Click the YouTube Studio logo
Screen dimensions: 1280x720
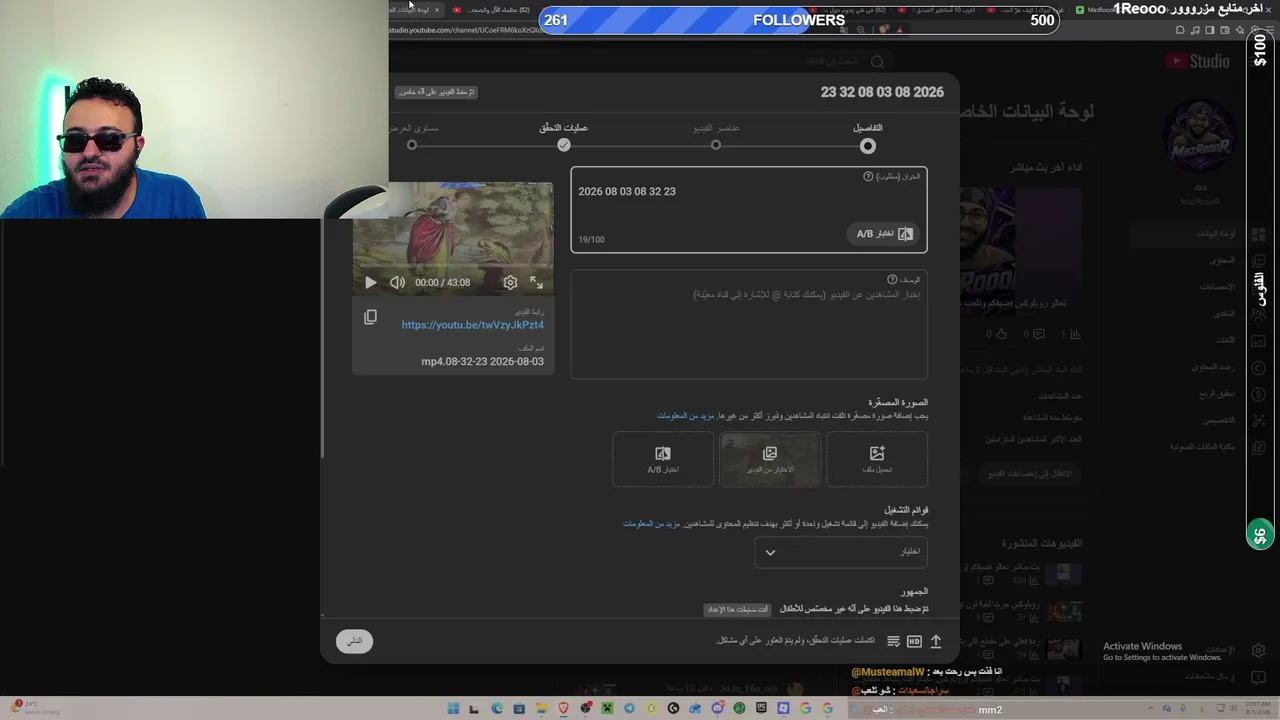[x=1197, y=61]
